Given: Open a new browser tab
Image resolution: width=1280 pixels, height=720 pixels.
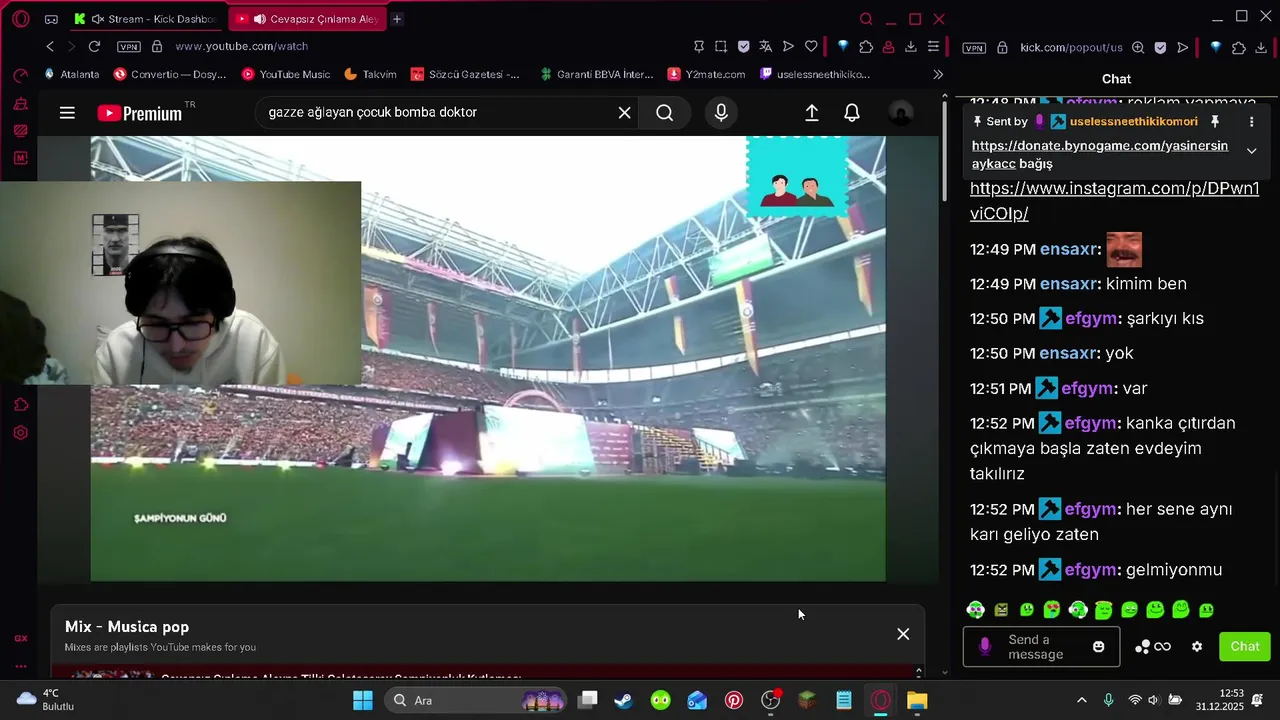Looking at the screenshot, I should (397, 19).
